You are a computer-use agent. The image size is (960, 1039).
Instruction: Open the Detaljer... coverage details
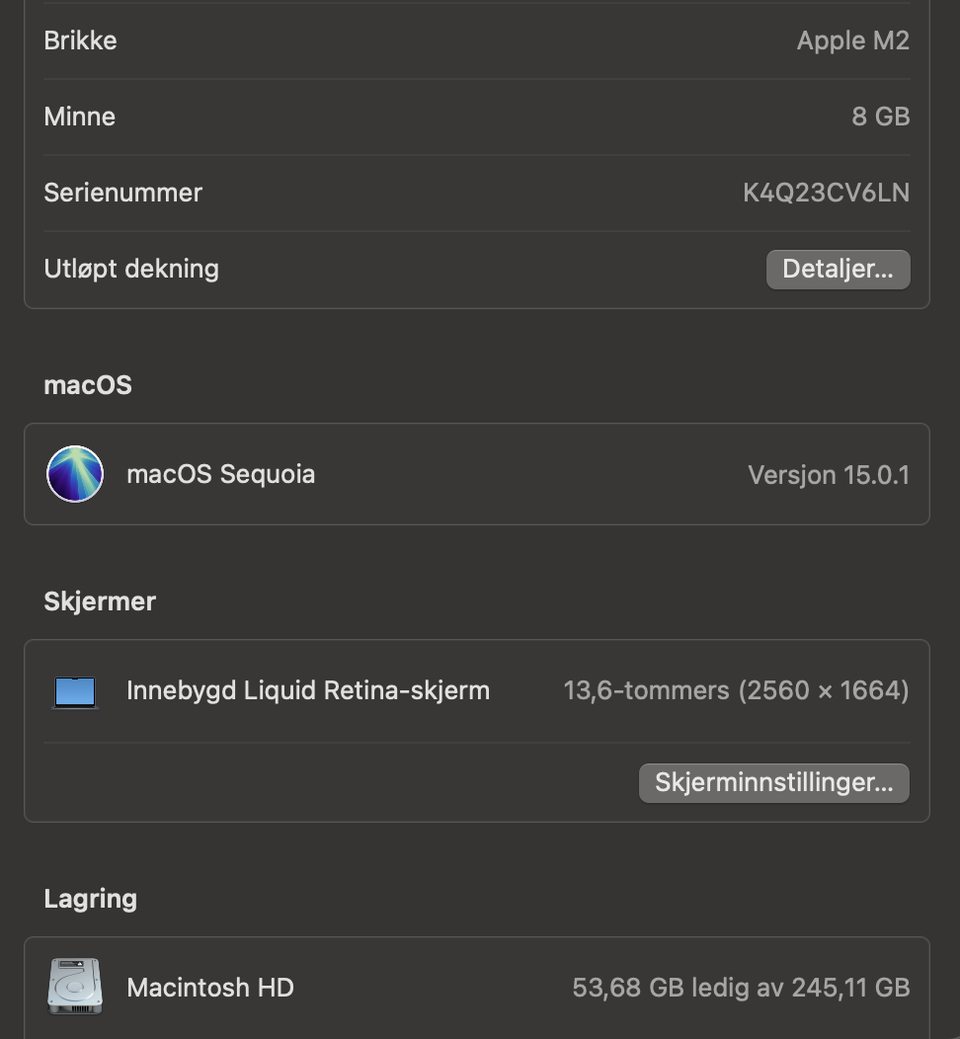coord(838,269)
